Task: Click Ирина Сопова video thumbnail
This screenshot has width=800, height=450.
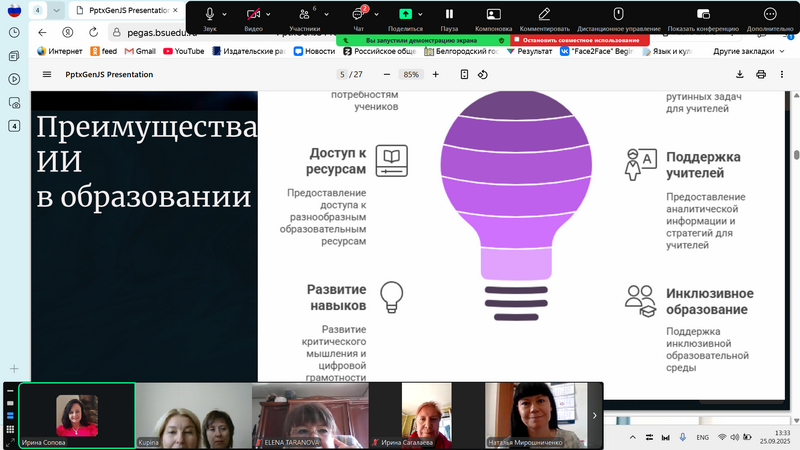Action: [x=77, y=415]
